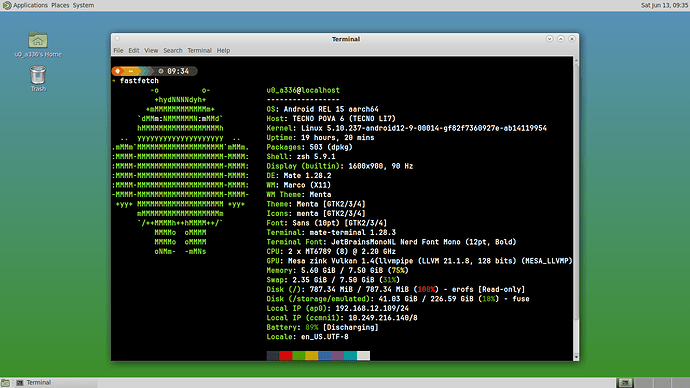Click the 'Font: Sans (10pt)' line
Image resolution: width=690 pixels, height=388 pixels.
327,223
